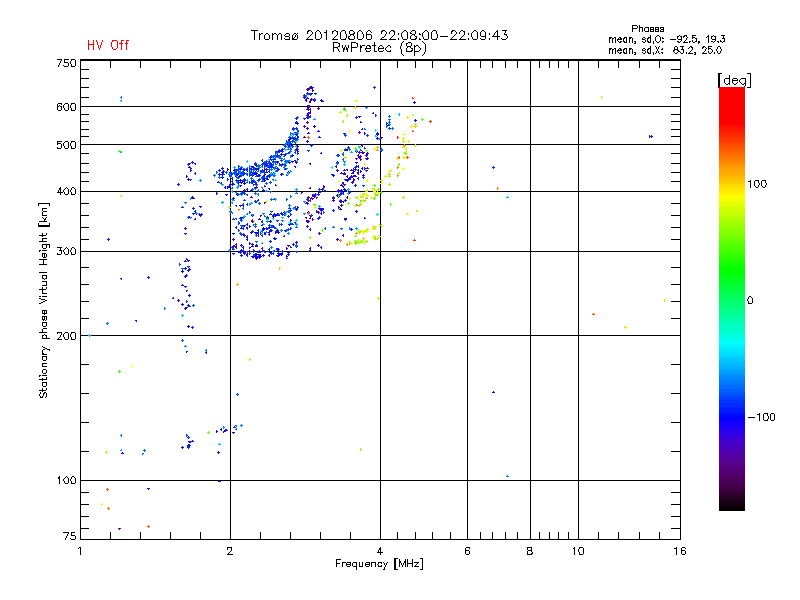Click the red 'HV Off' status label
Viewport: 800px width, 600px height.
click(x=108, y=45)
